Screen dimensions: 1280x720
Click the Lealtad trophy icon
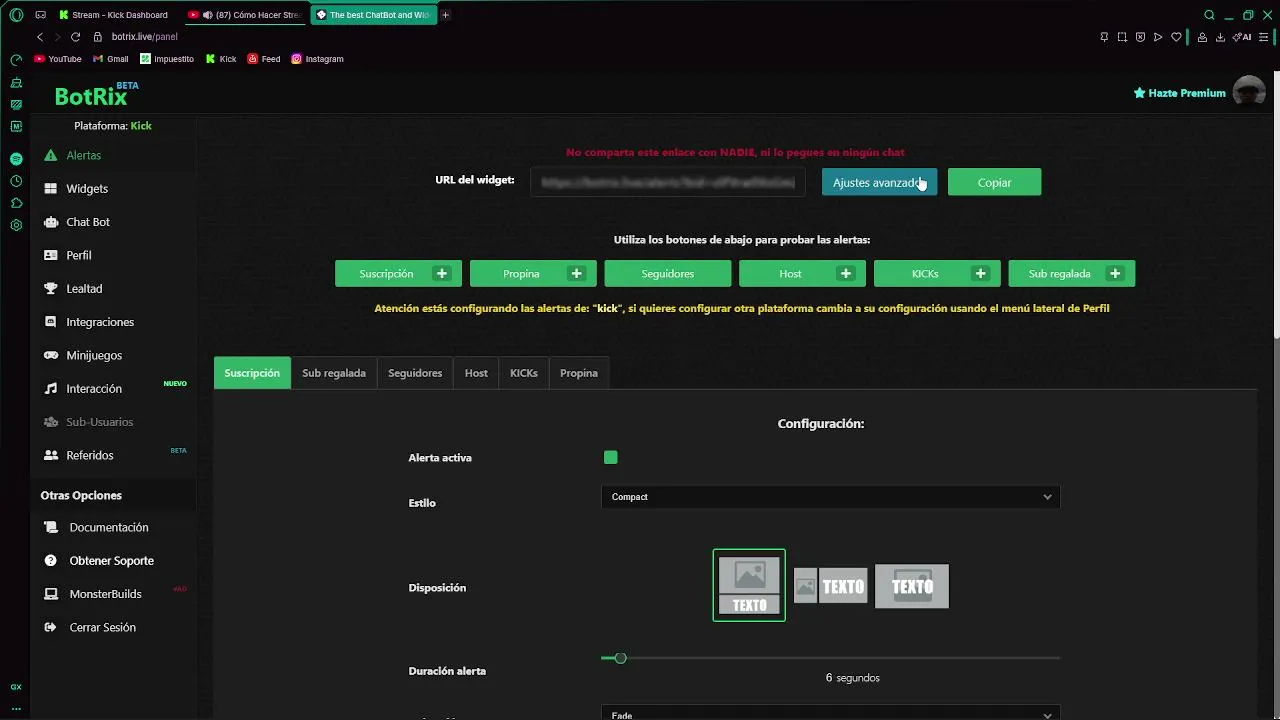(51, 288)
